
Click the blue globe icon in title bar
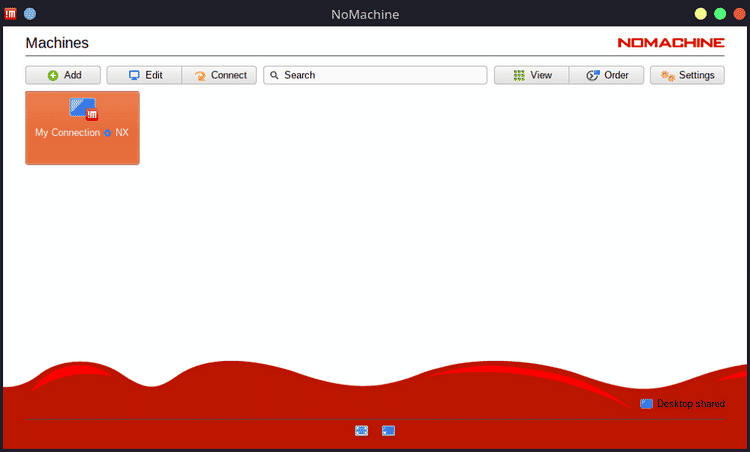[x=30, y=14]
